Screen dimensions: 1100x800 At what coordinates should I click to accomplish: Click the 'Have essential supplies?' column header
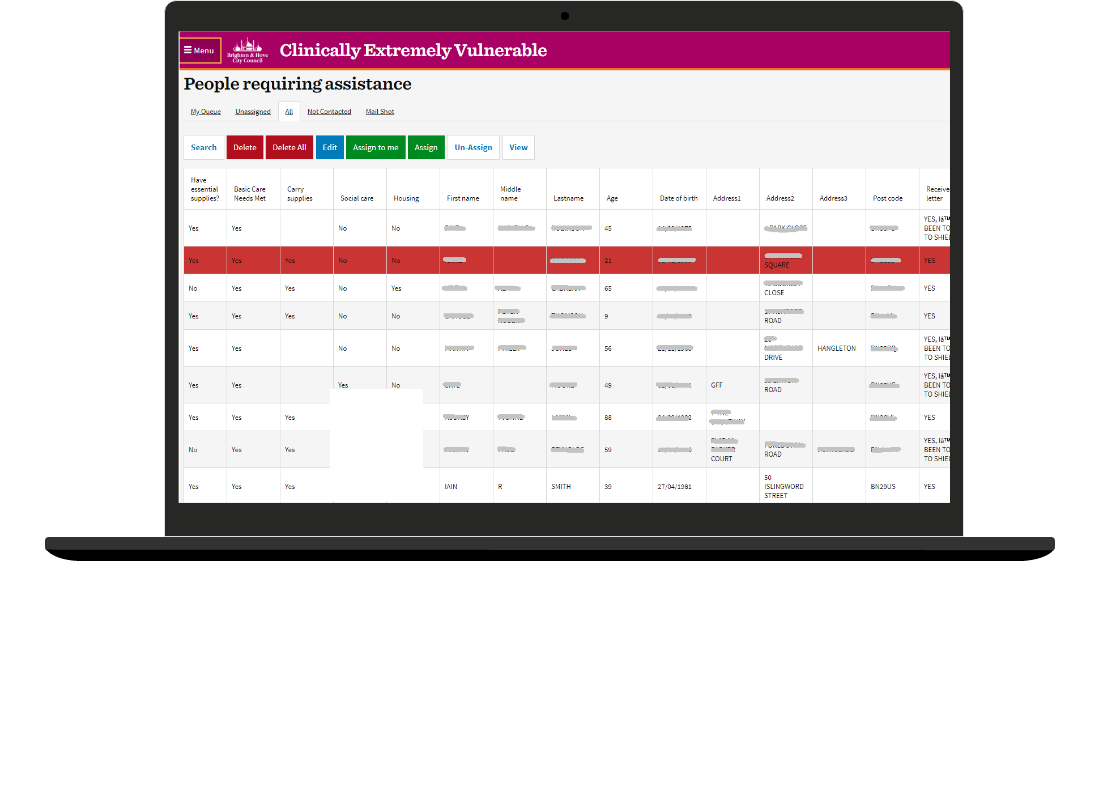pyautogui.click(x=204, y=189)
